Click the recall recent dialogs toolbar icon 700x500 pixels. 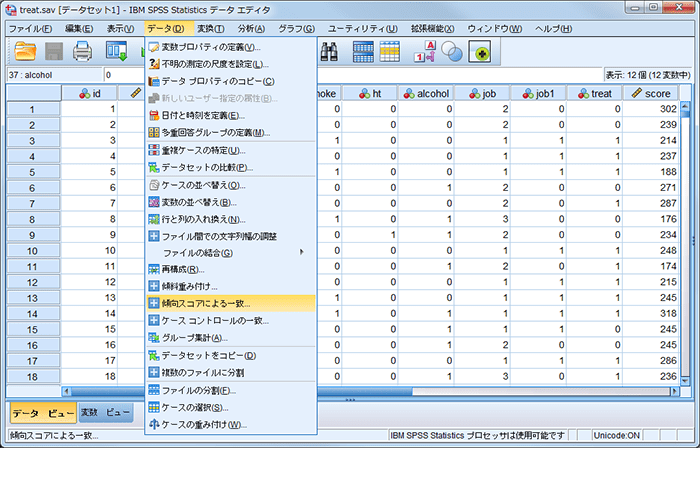point(116,51)
